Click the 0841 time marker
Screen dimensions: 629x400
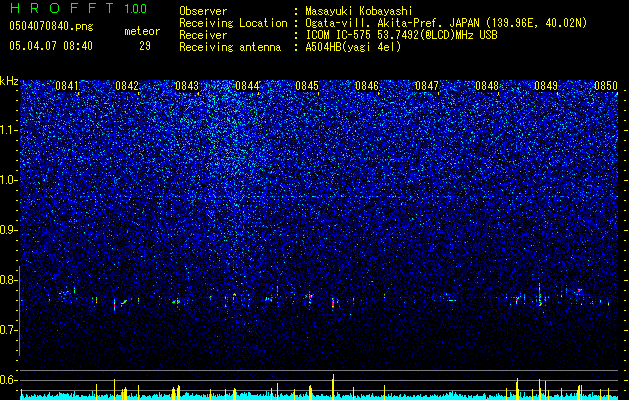67,86
